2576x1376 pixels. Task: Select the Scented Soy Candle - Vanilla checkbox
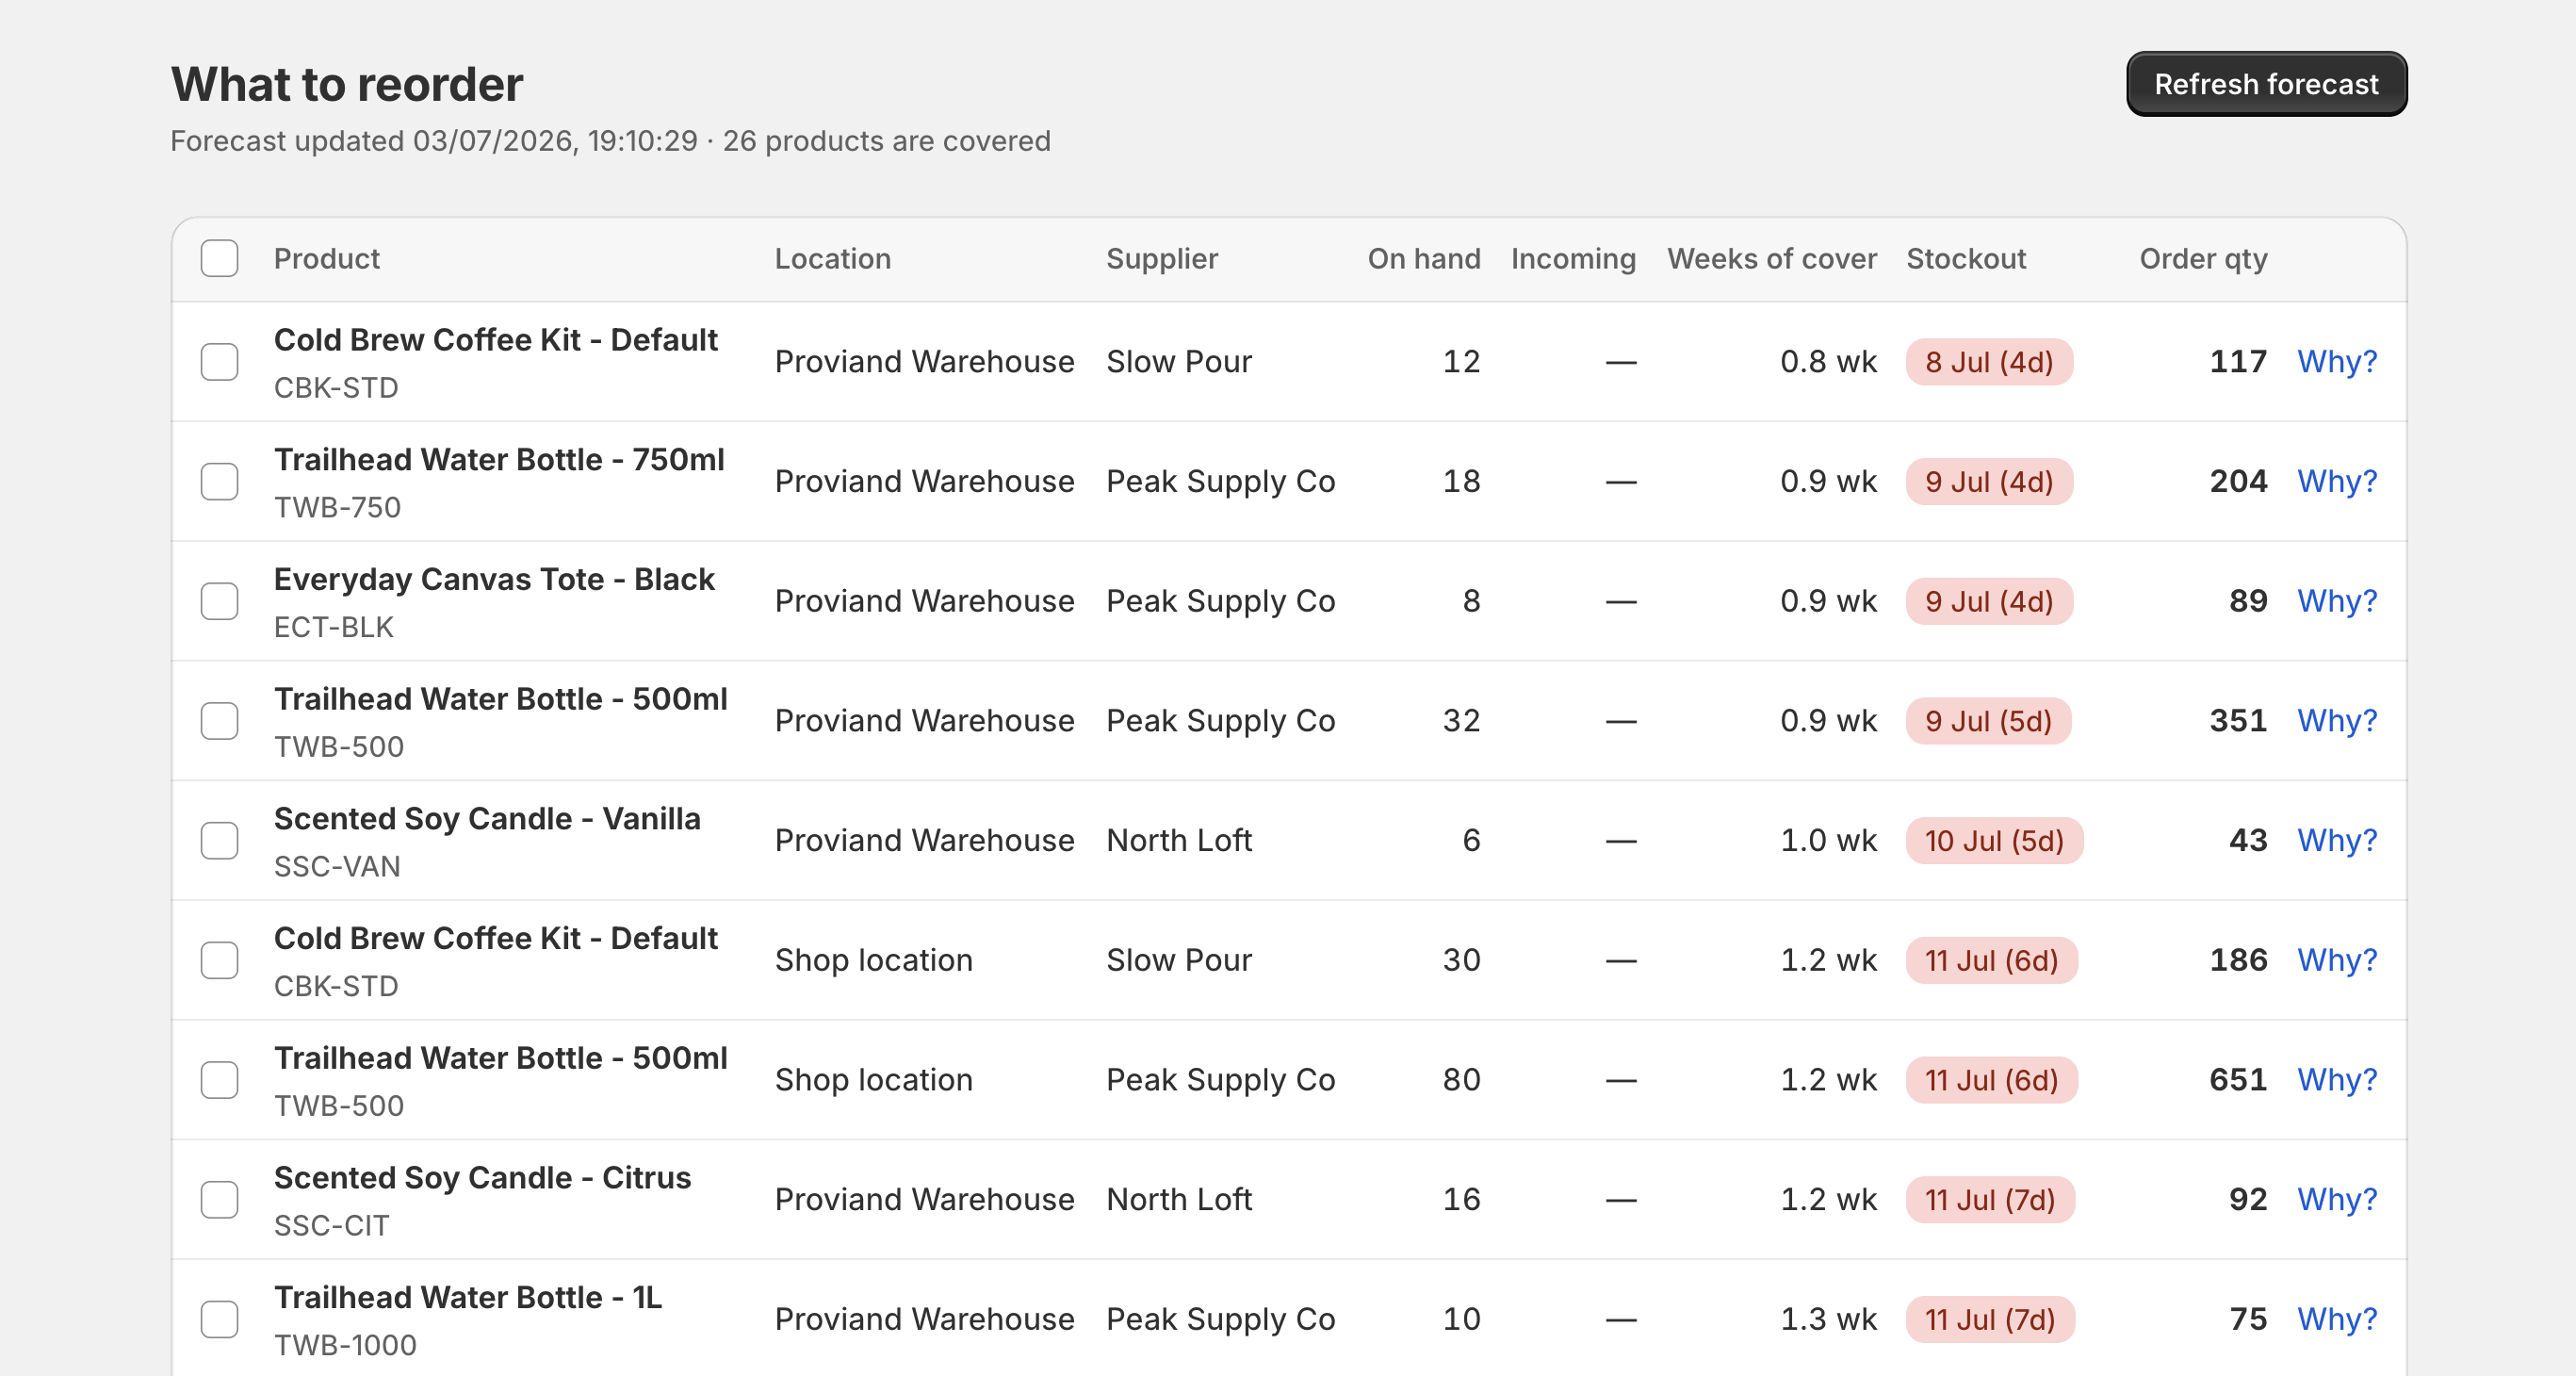pyautogui.click(x=219, y=840)
